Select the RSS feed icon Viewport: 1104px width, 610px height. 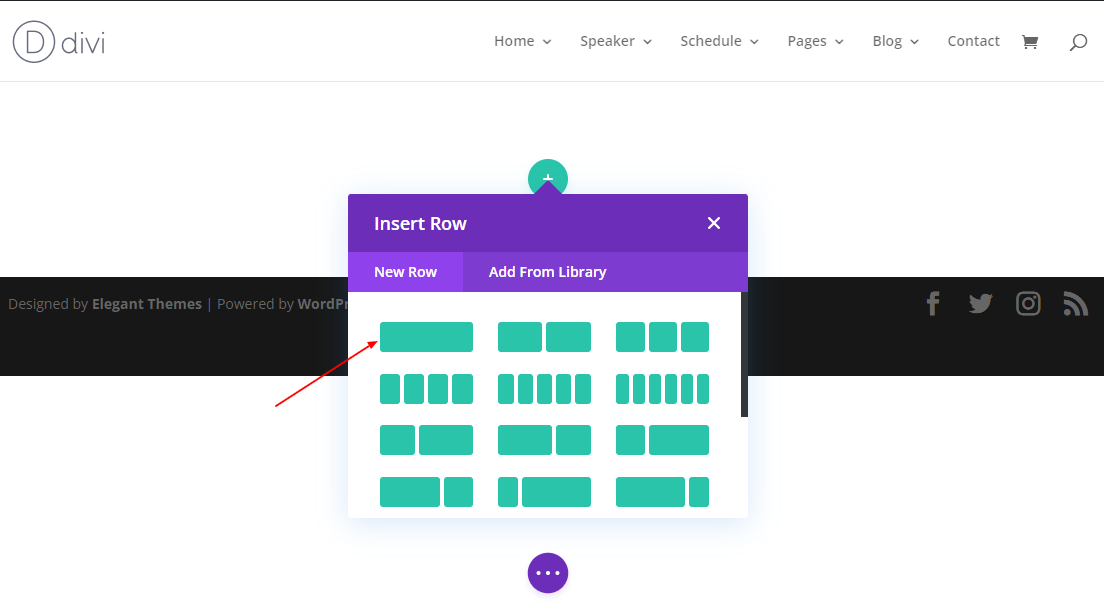[1075, 303]
